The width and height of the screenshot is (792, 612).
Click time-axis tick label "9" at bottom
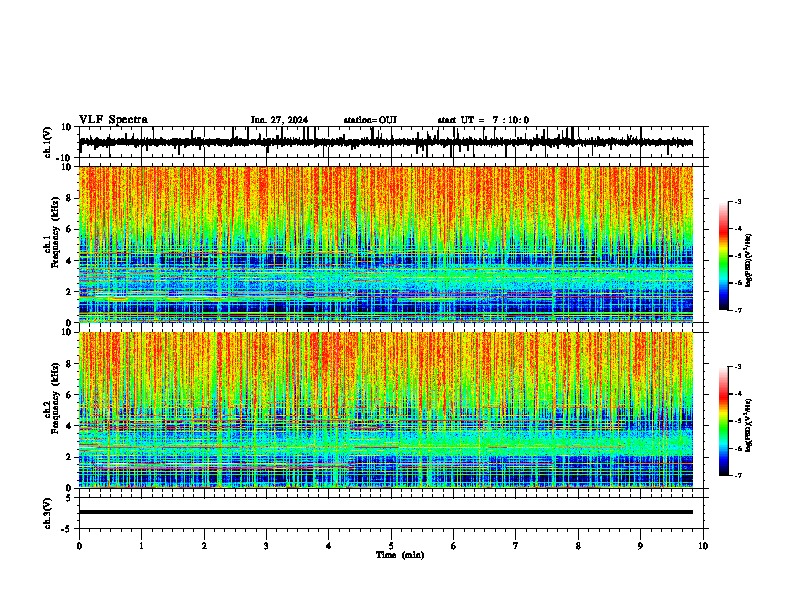point(640,546)
